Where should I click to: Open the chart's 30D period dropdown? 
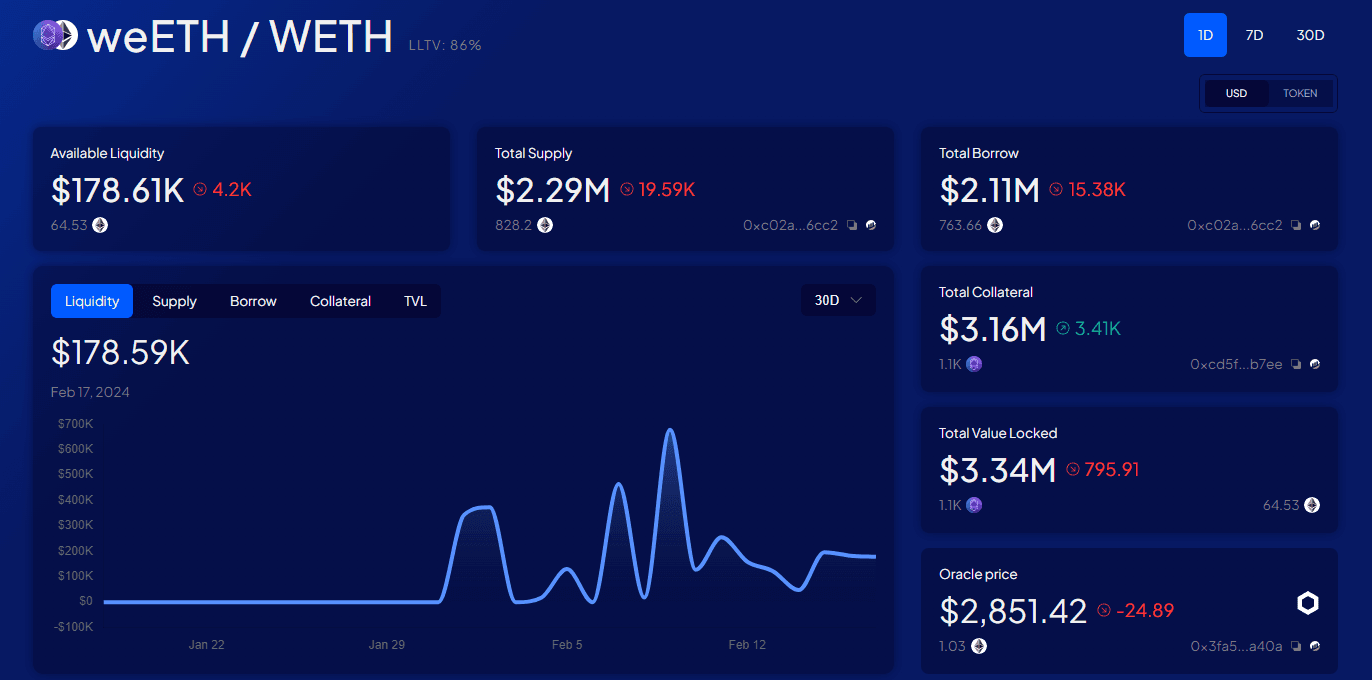(x=838, y=300)
